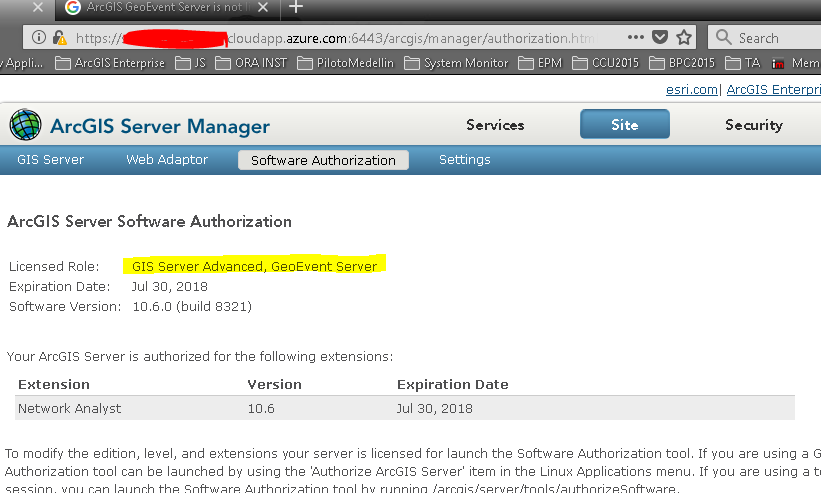Click the Network Analyst 'Jul 30, 2018' expiration cell
This screenshot has width=821, height=493.
(x=434, y=409)
